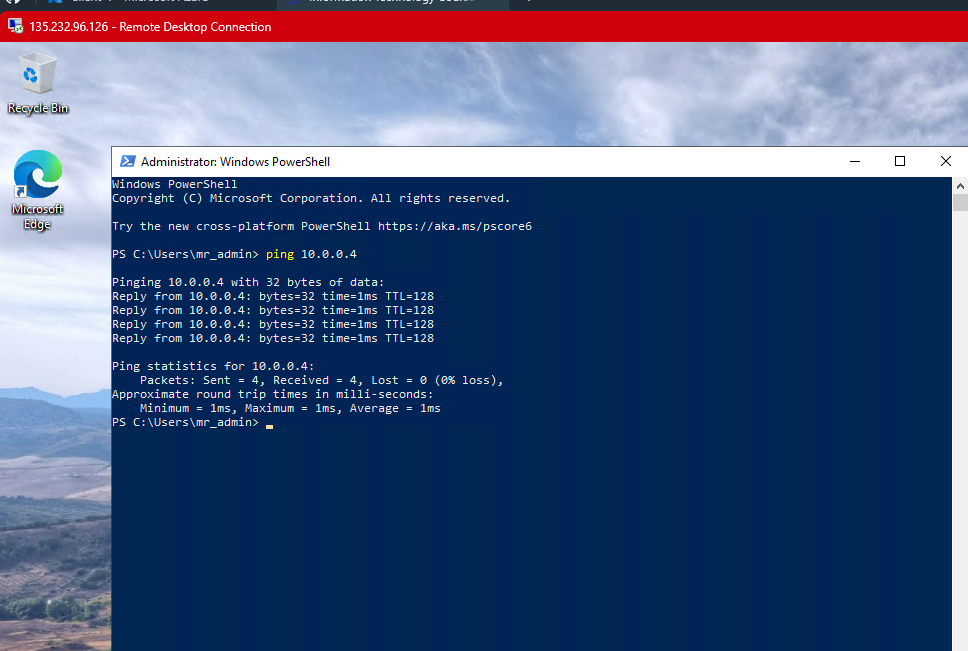Viewport: 968px width, 651px height.
Task: Click the https://aka.ms/pscore6 URL text
Action: (455, 226)
